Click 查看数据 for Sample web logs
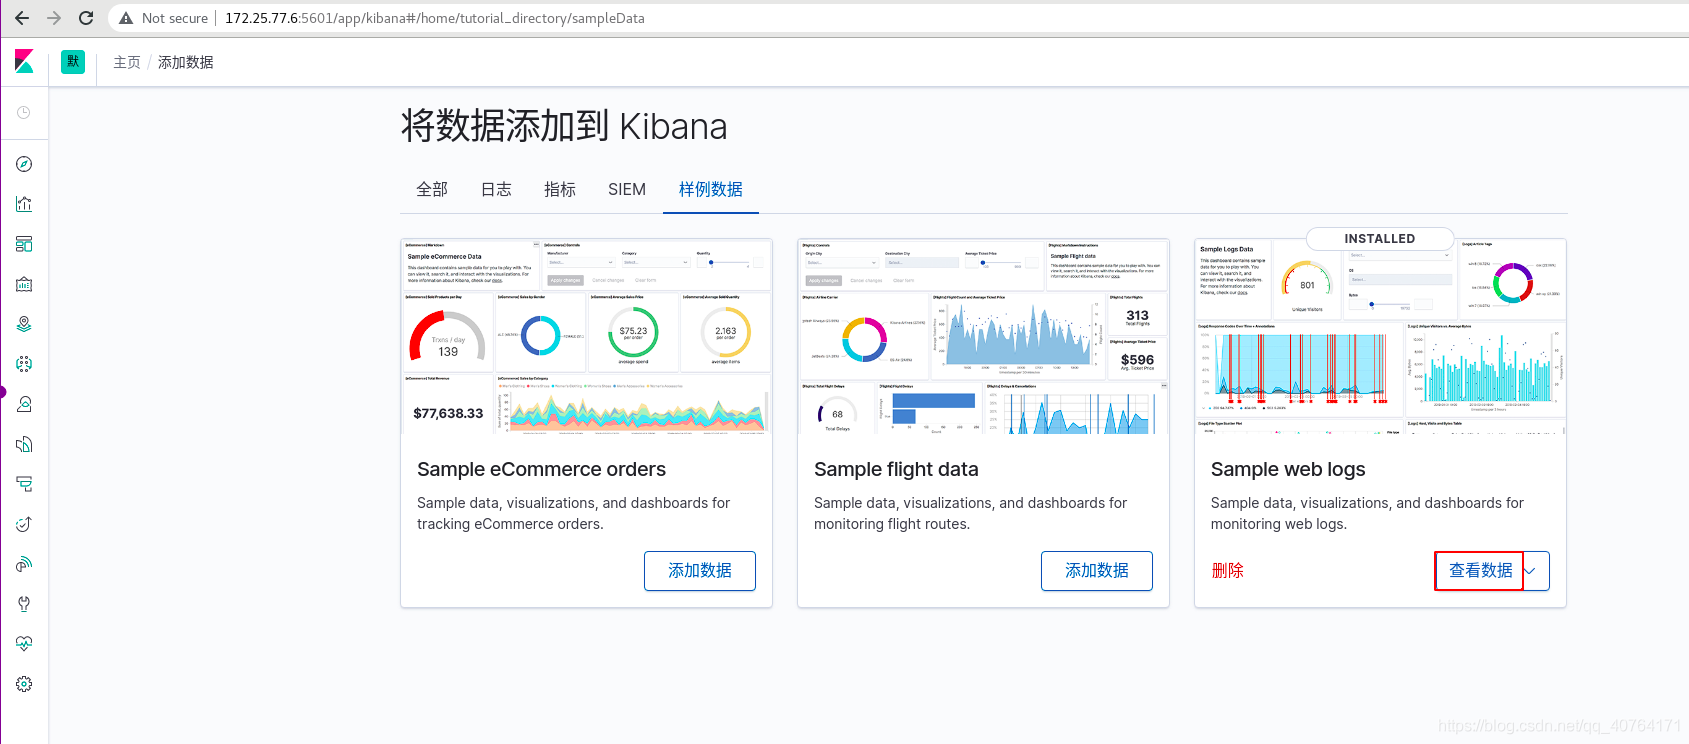The image size is (1689, 744). 1480,571
